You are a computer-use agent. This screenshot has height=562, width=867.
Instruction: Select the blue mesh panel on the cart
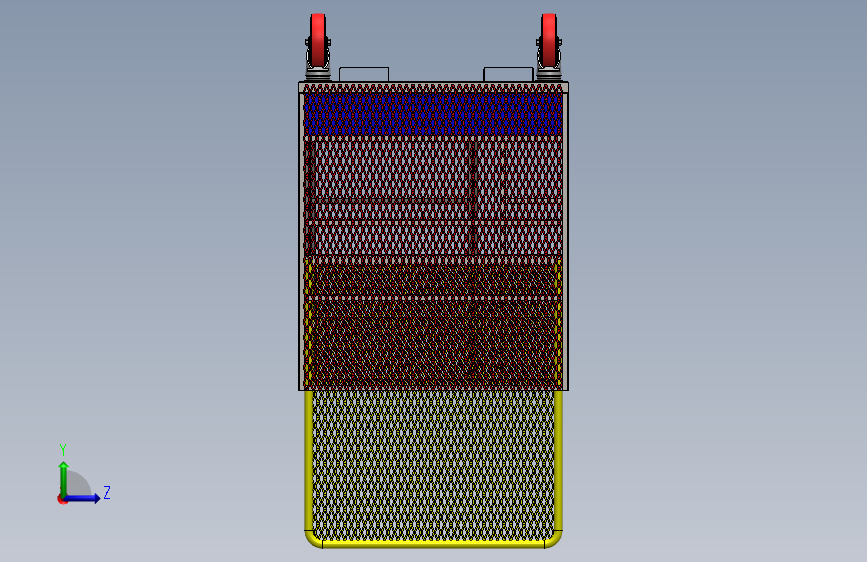click(x=433, y=114)
